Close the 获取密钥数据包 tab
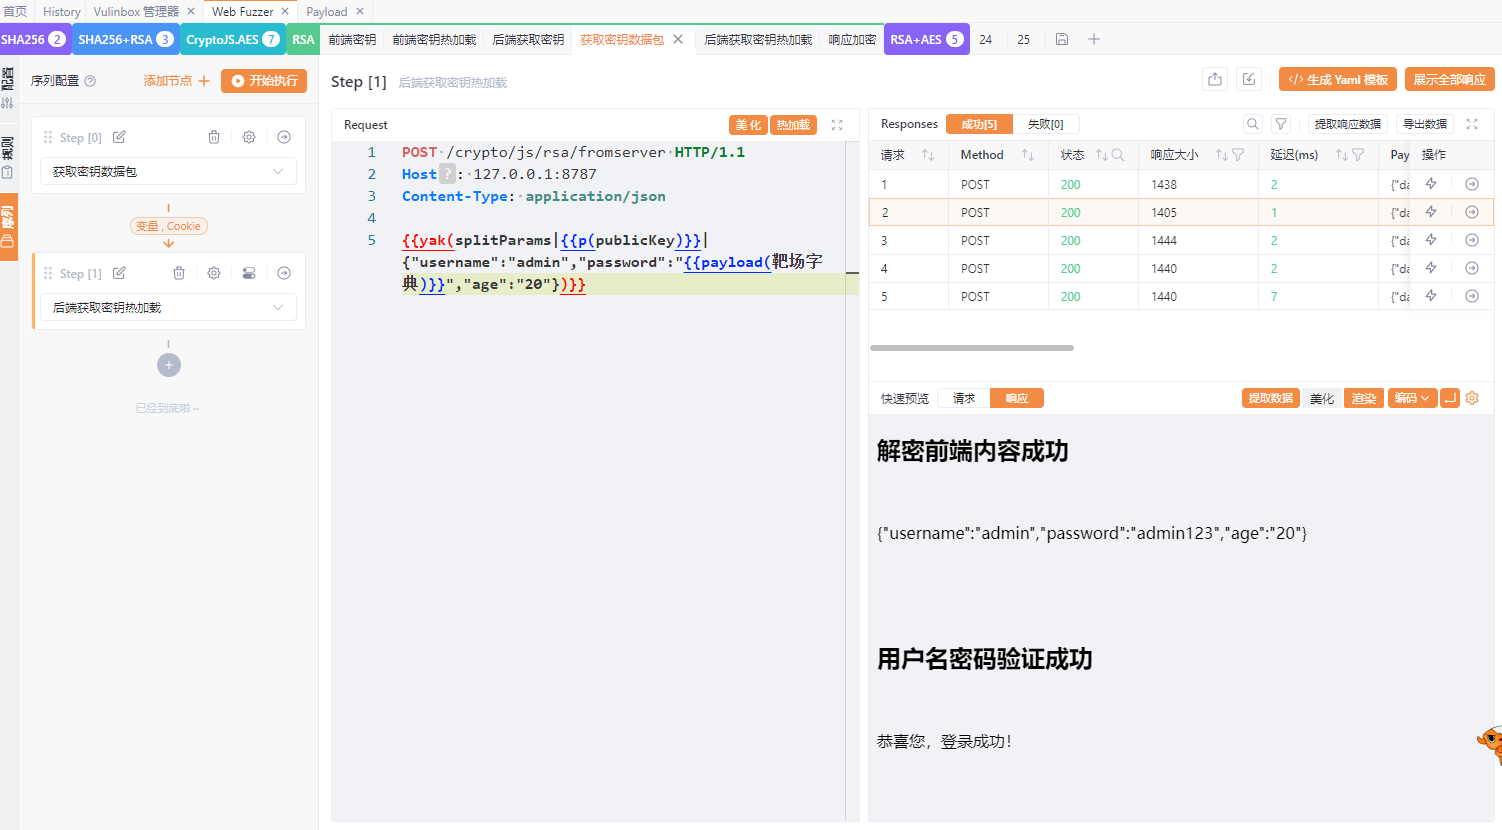This screenshot has width=1502, height=830. 678,39
